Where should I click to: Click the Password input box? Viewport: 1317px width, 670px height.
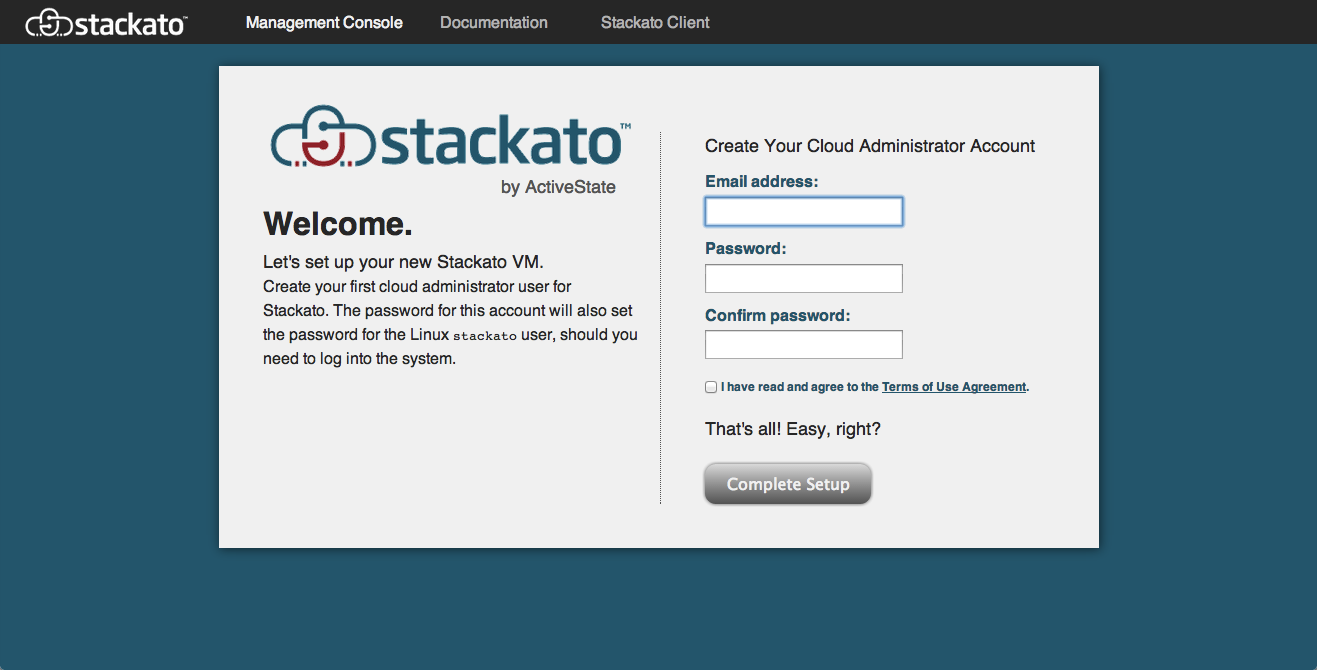[803, 279]
